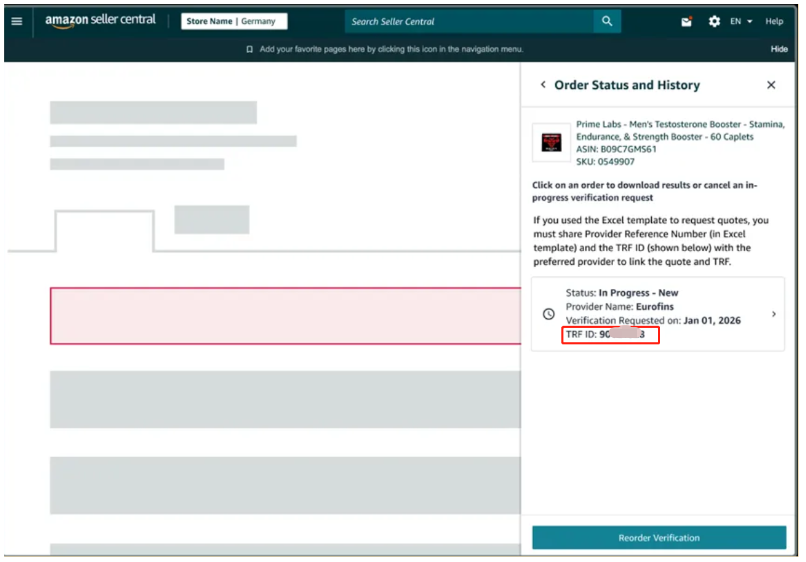Viewport: 806px width, 562px height.
Task: Open the messages mail icon
Action: 687,22
